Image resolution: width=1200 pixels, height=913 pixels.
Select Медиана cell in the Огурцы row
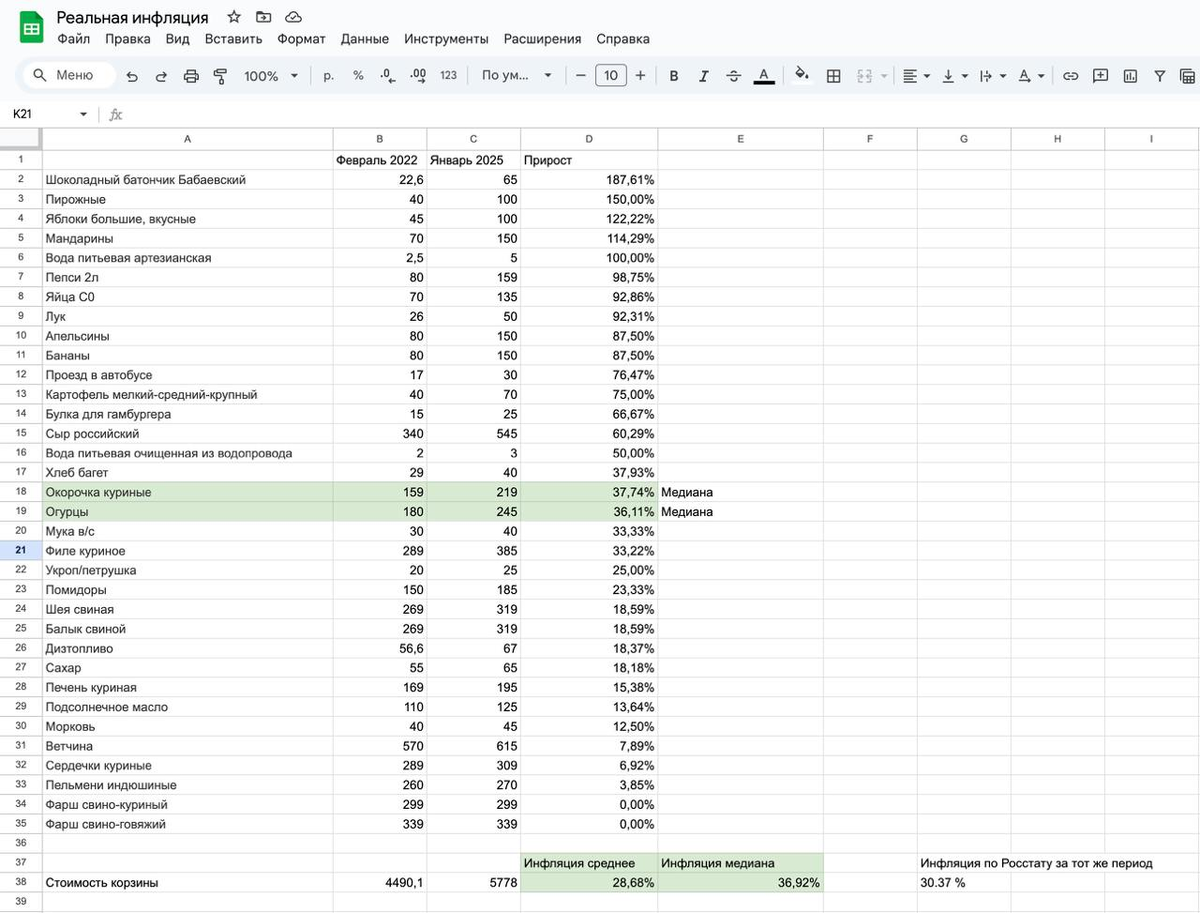740,512
